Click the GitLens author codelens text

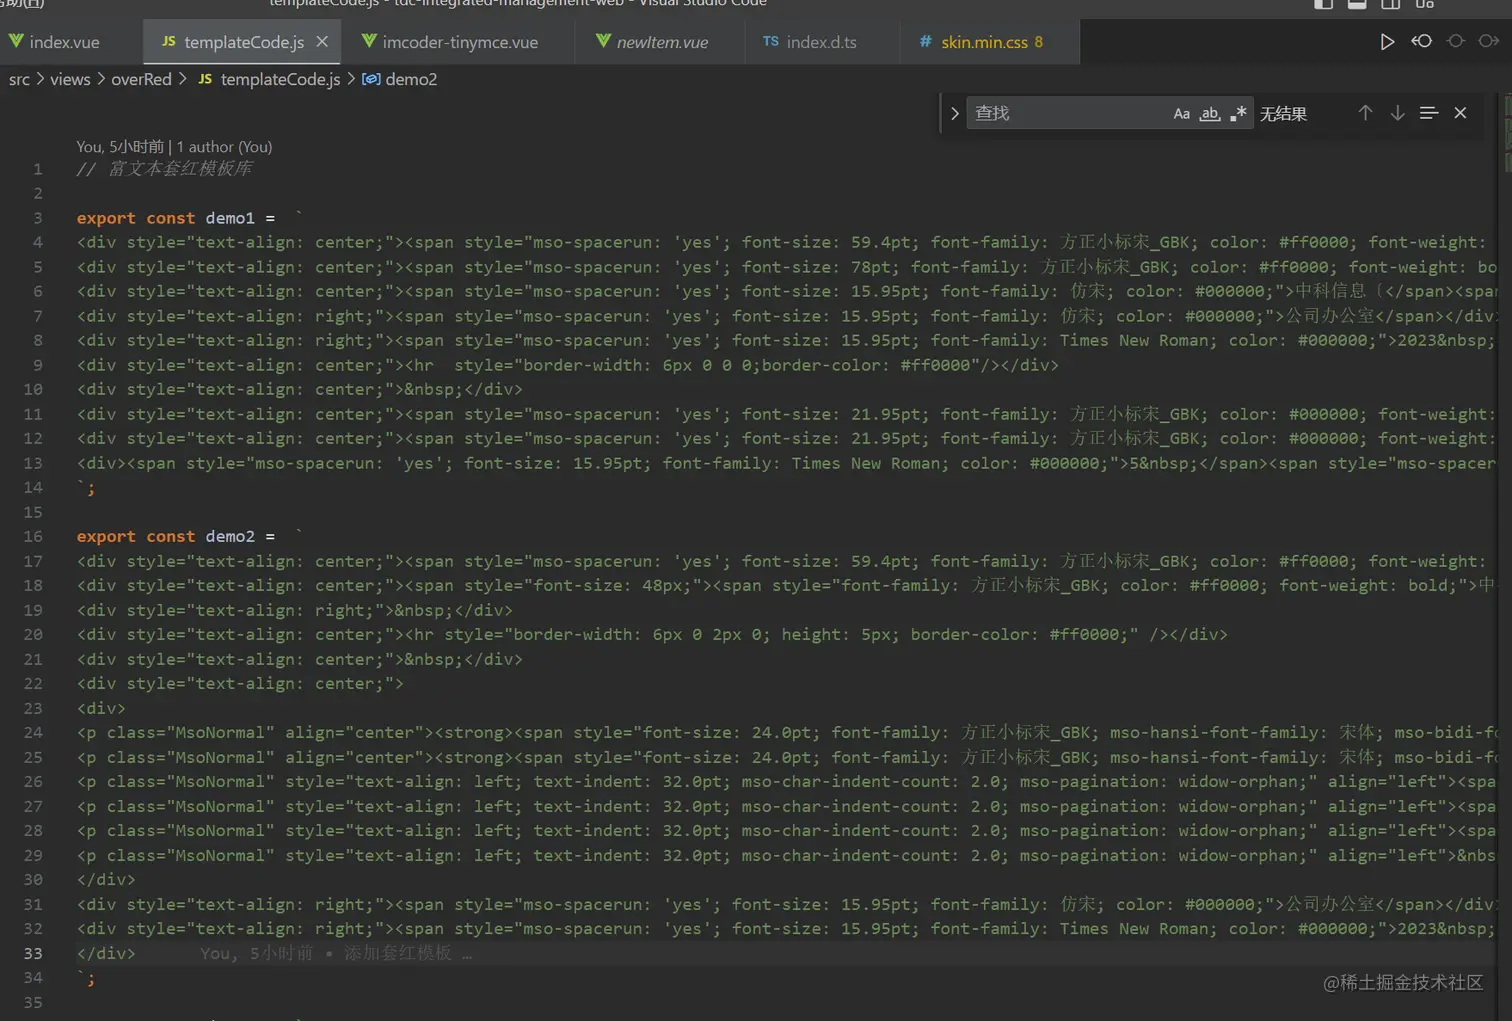[174, 147]
